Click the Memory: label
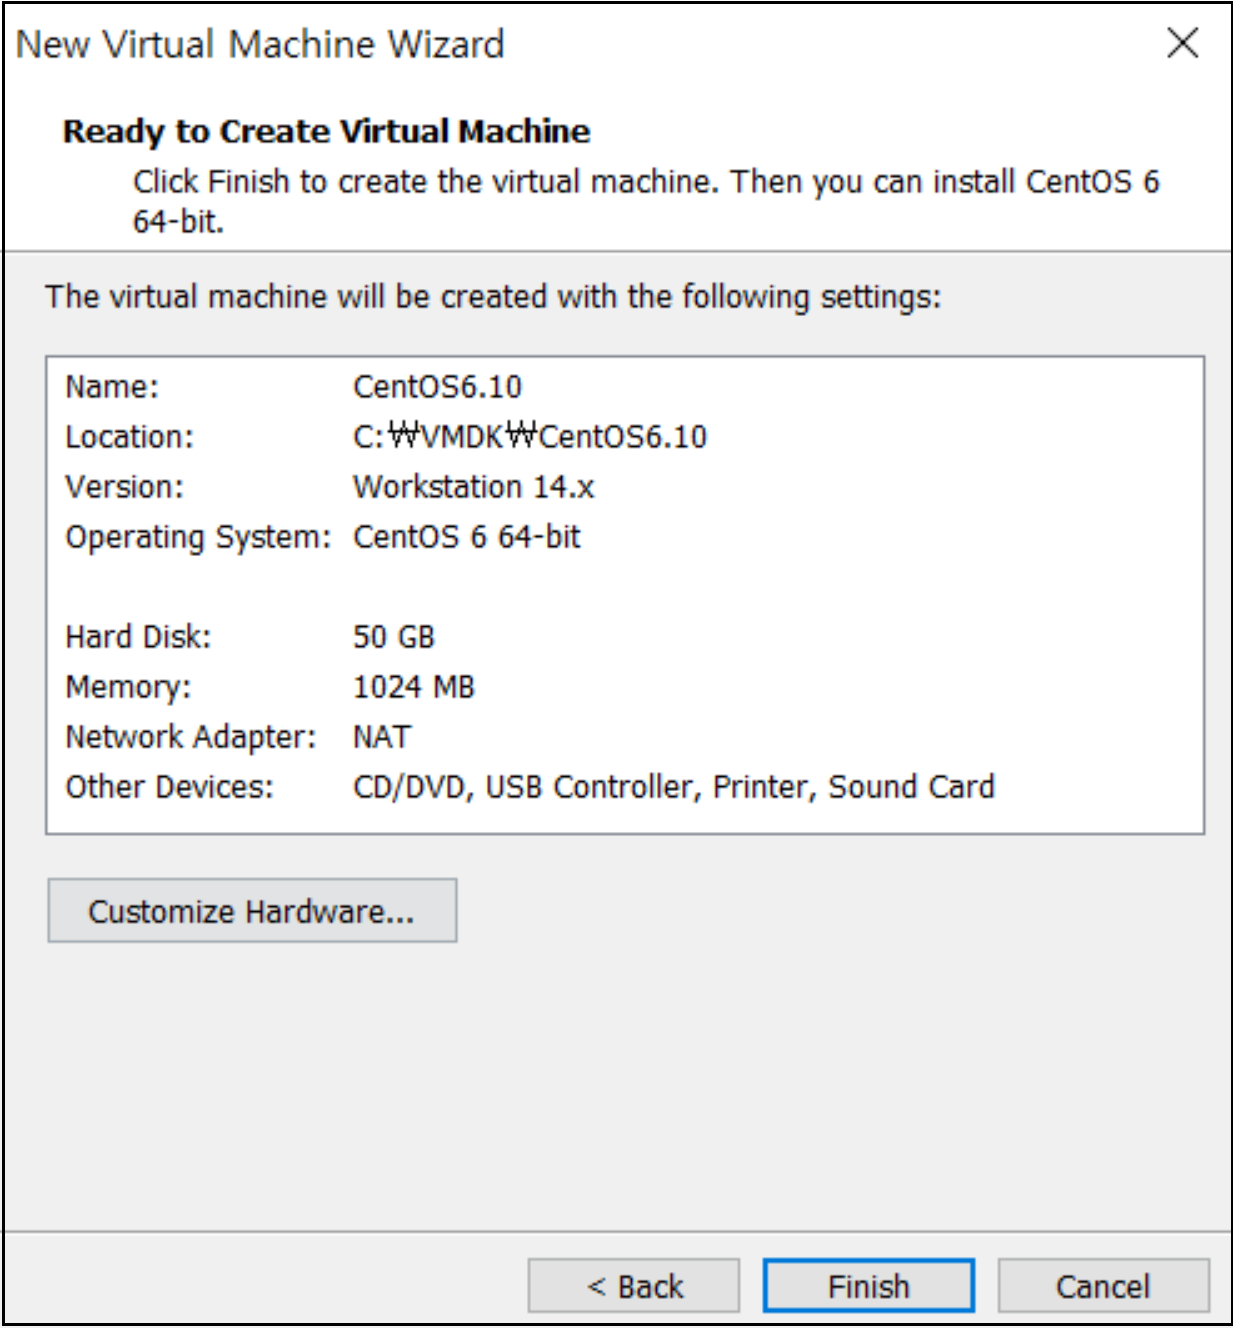 pyautogui.click(x=128, y=687)
